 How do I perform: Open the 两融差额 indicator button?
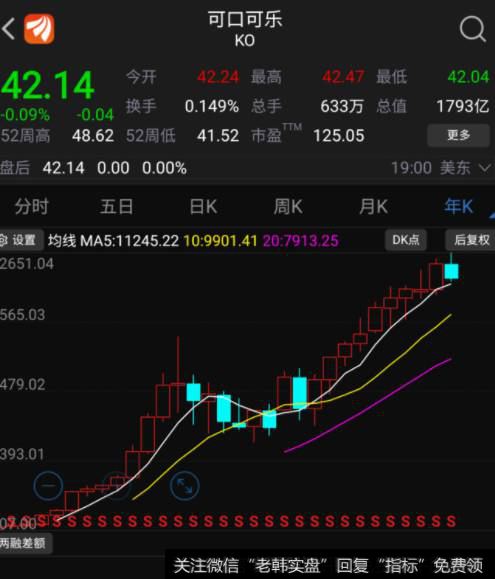coord(25,543)
